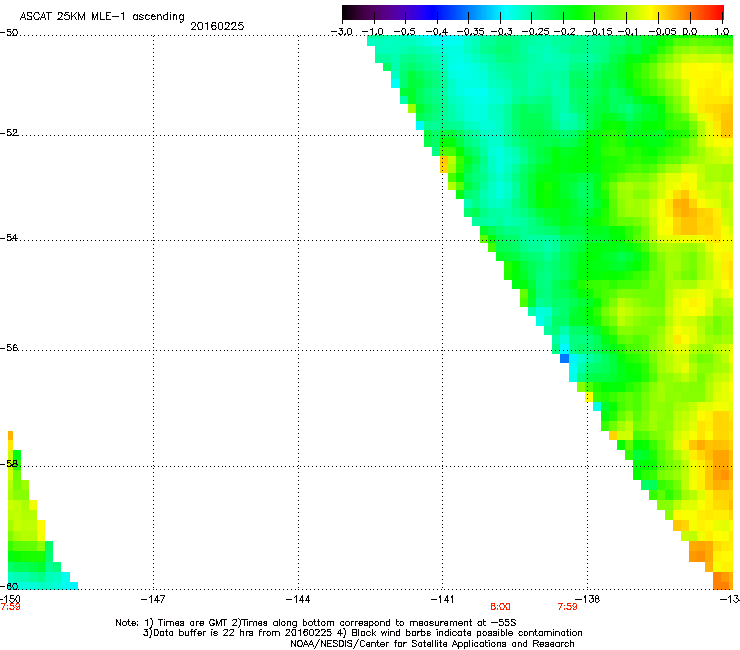Click the "-0.3" color scale label
The image size is (740, 650).
tap(501, 32)
